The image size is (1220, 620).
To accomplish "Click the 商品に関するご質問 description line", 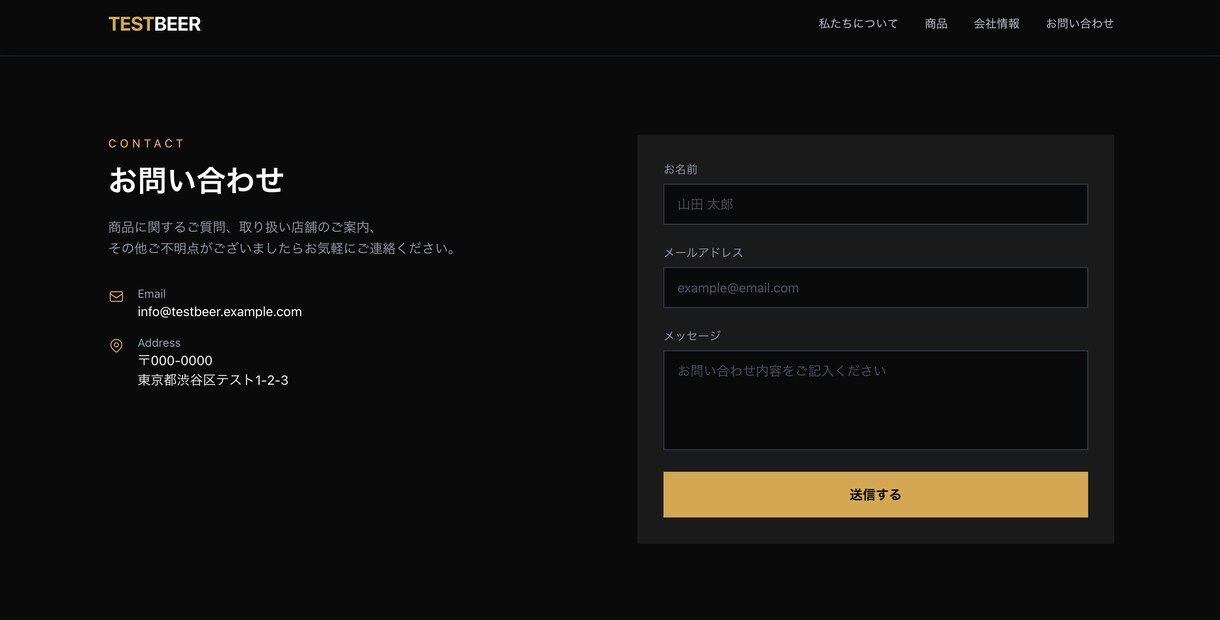I will [x=242, y=228].
